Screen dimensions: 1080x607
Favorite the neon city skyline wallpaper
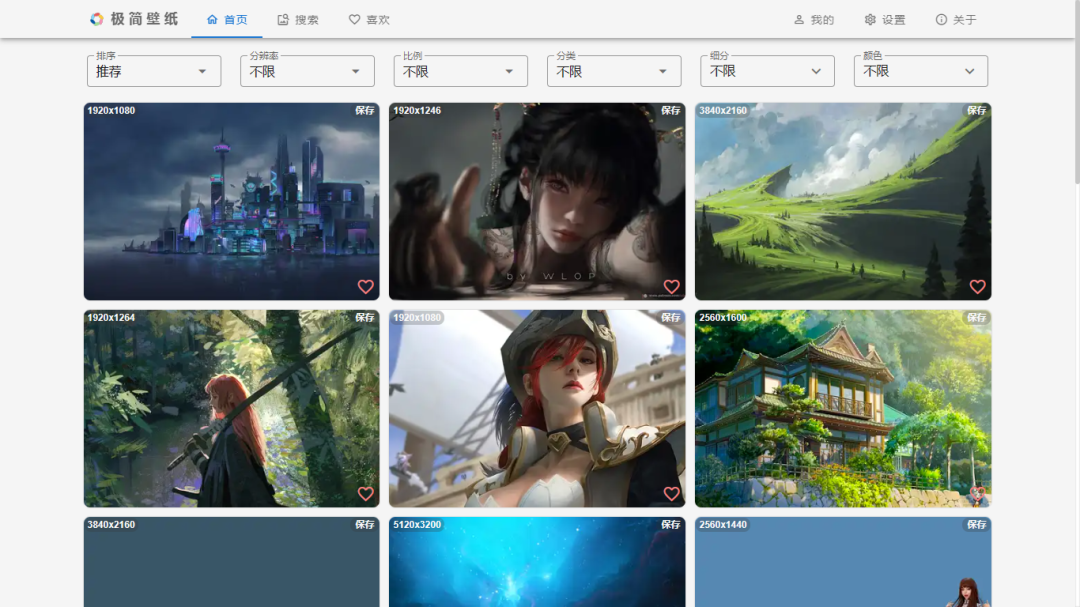366,287
